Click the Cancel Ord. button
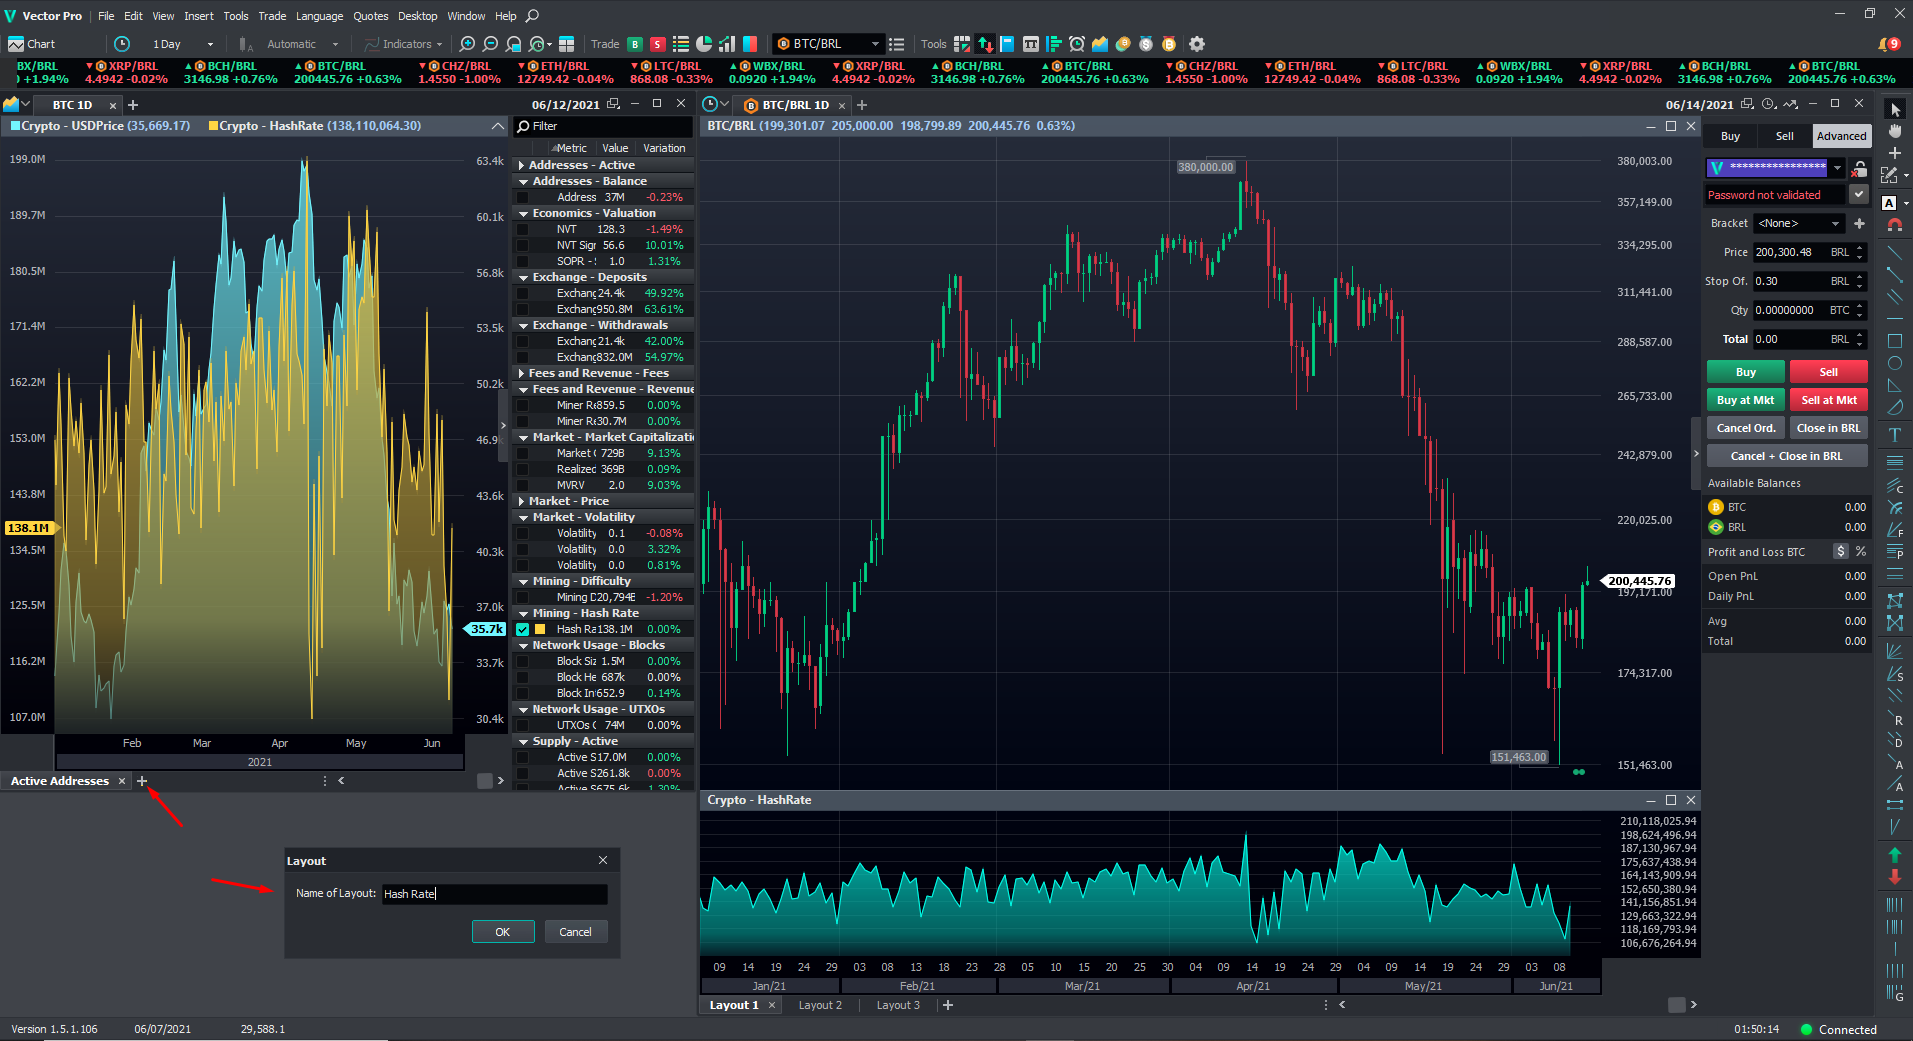The width and height of the screenshot is (1913, 1041). click(1745, 428)
